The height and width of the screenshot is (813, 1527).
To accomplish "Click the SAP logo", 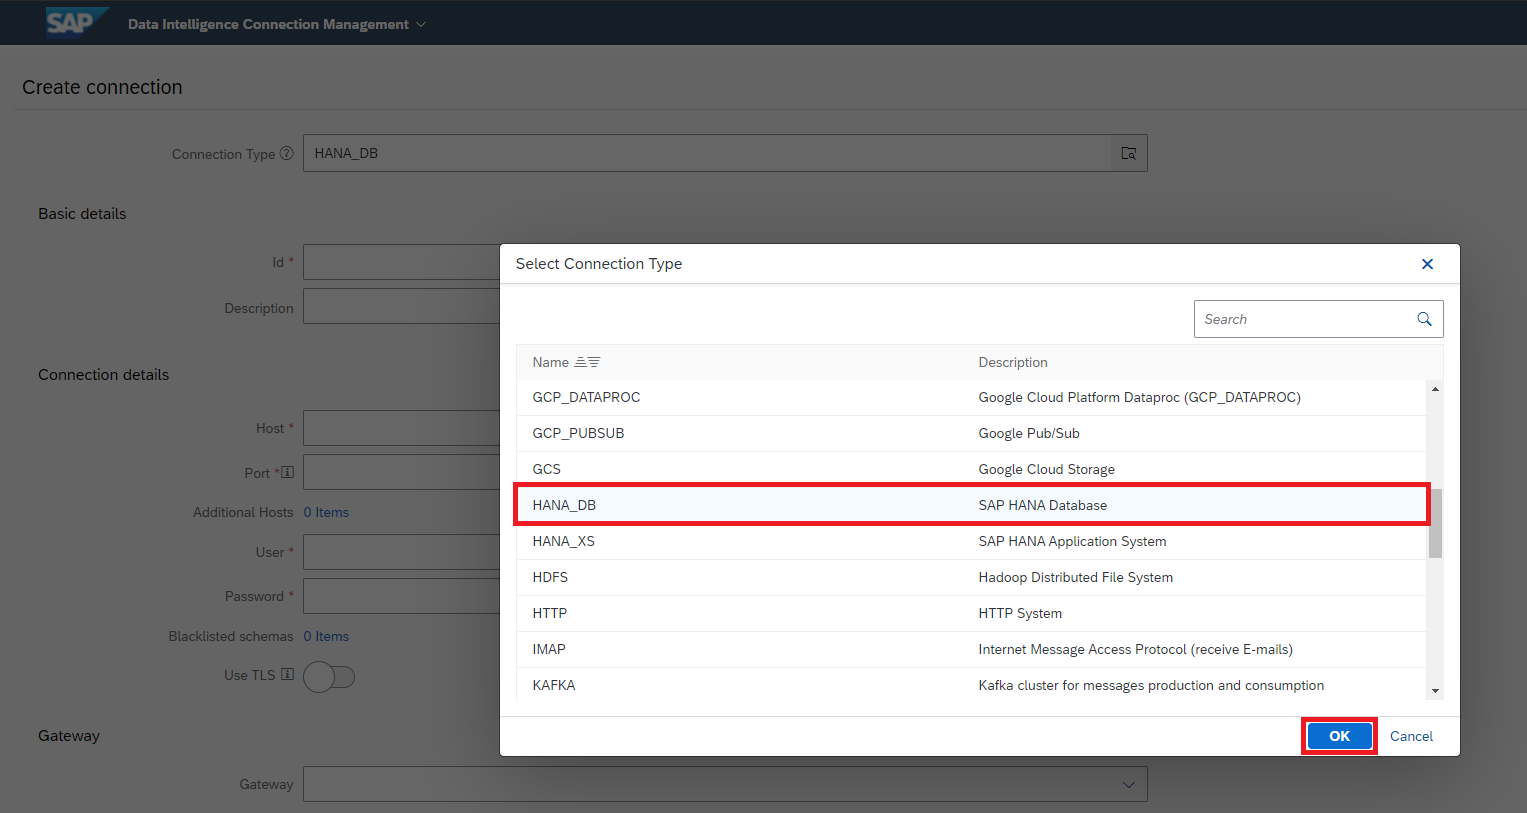I will [70, 23].
